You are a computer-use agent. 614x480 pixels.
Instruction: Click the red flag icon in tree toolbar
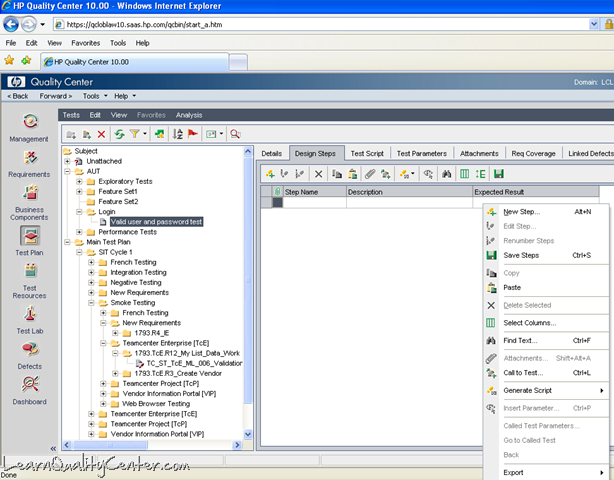[193, 133]
